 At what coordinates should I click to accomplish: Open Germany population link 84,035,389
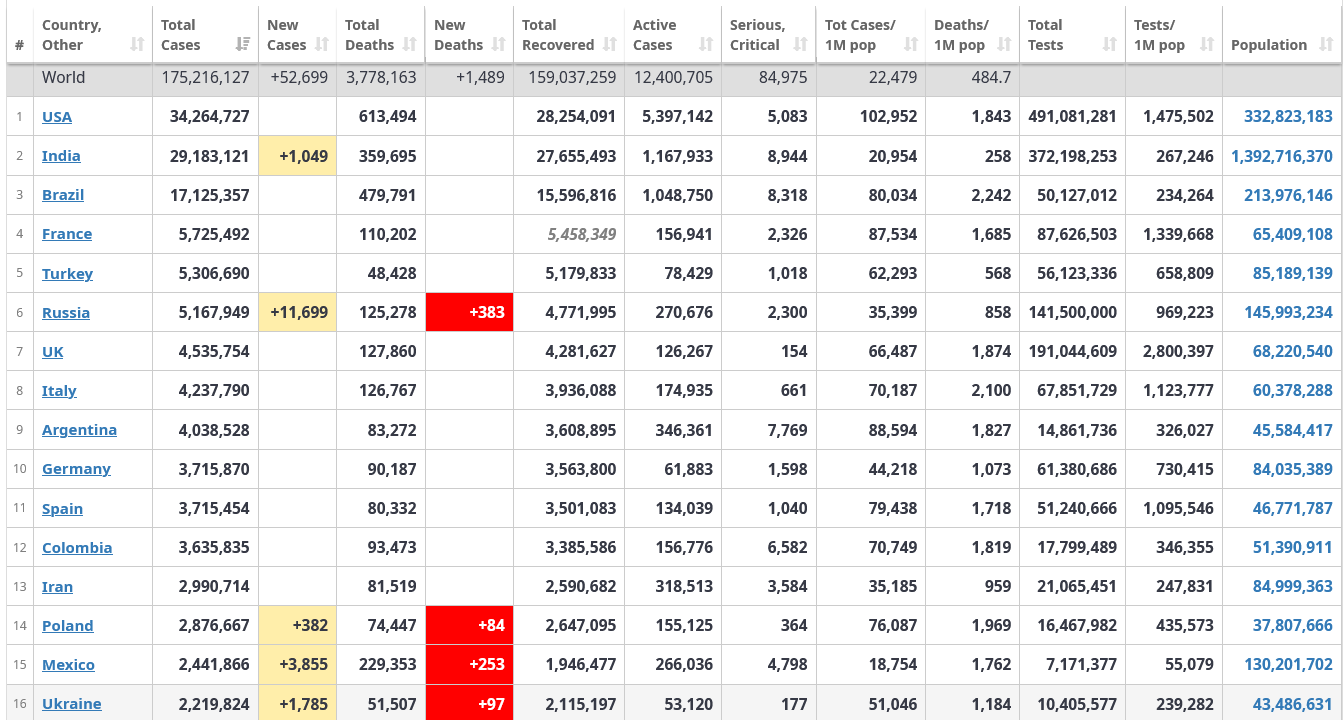[x=1293, y=469]
